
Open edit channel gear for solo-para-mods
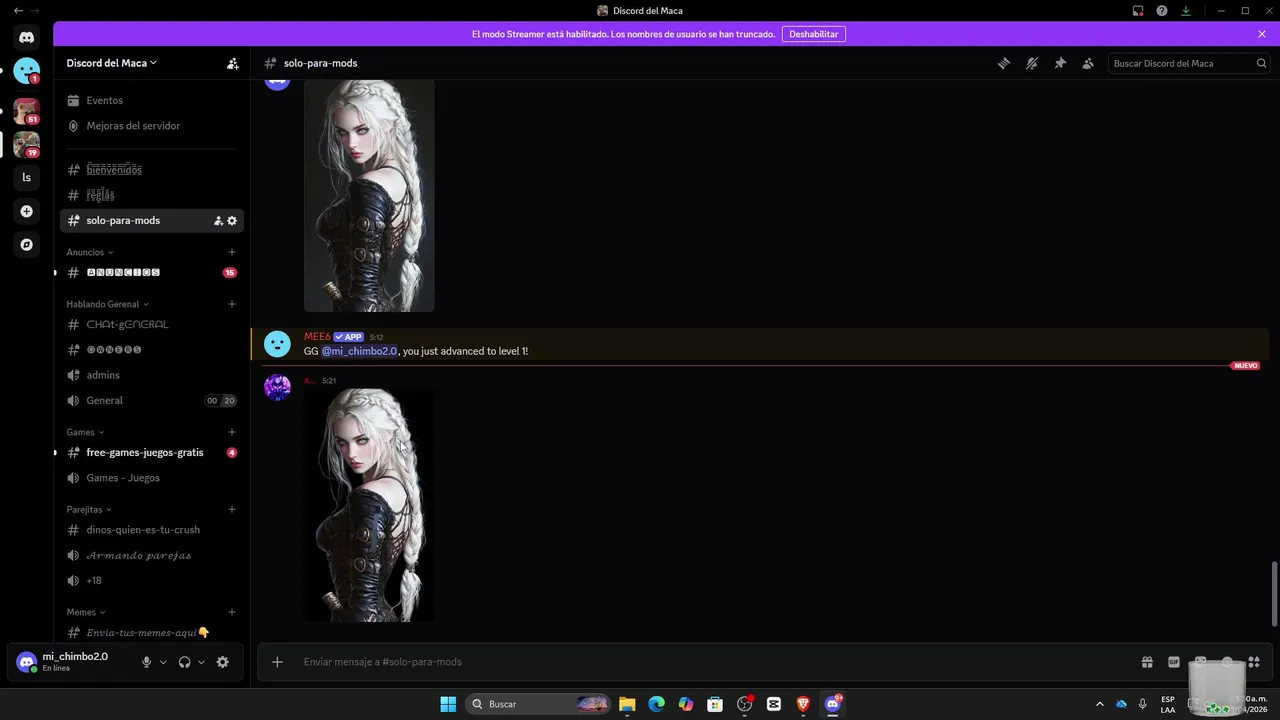click(x=232, y=221)
